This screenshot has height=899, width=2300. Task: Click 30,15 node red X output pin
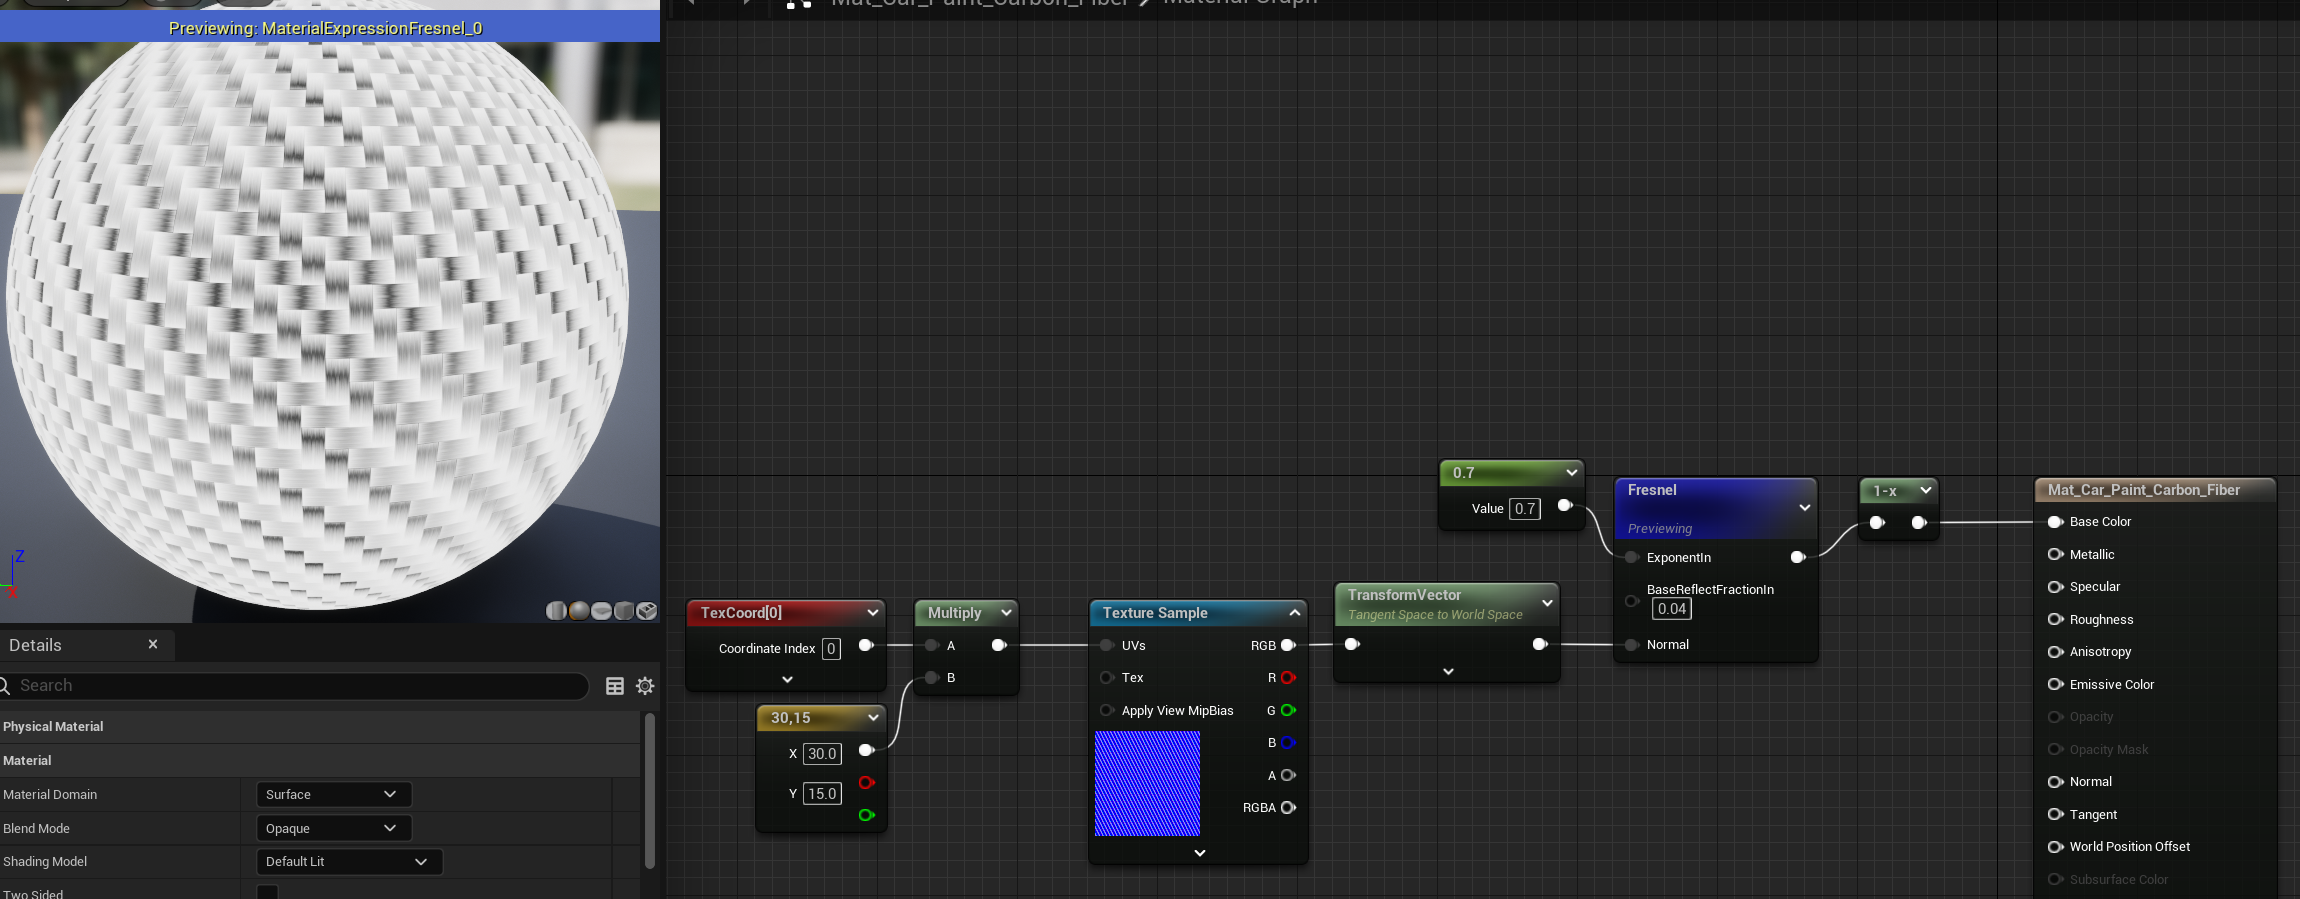pos(867,783)
